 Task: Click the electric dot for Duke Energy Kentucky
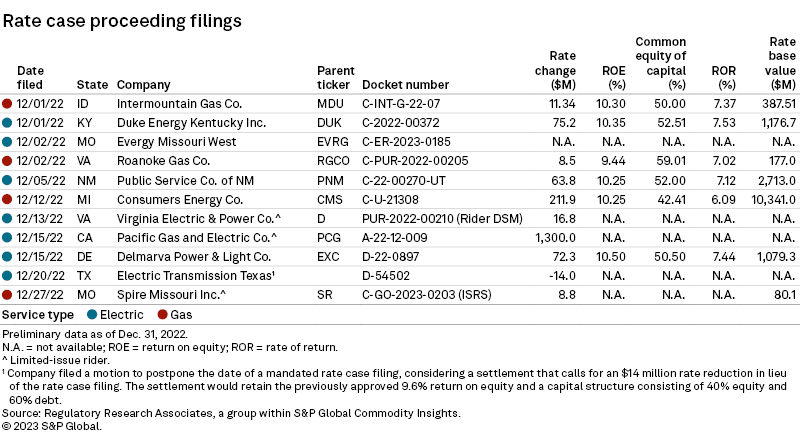pos(8,122)
